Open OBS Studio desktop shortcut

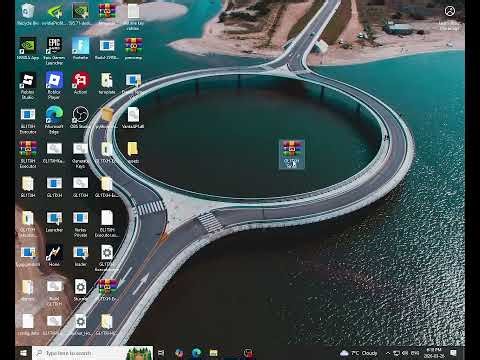pyautogui.click(x=80, y=117)
